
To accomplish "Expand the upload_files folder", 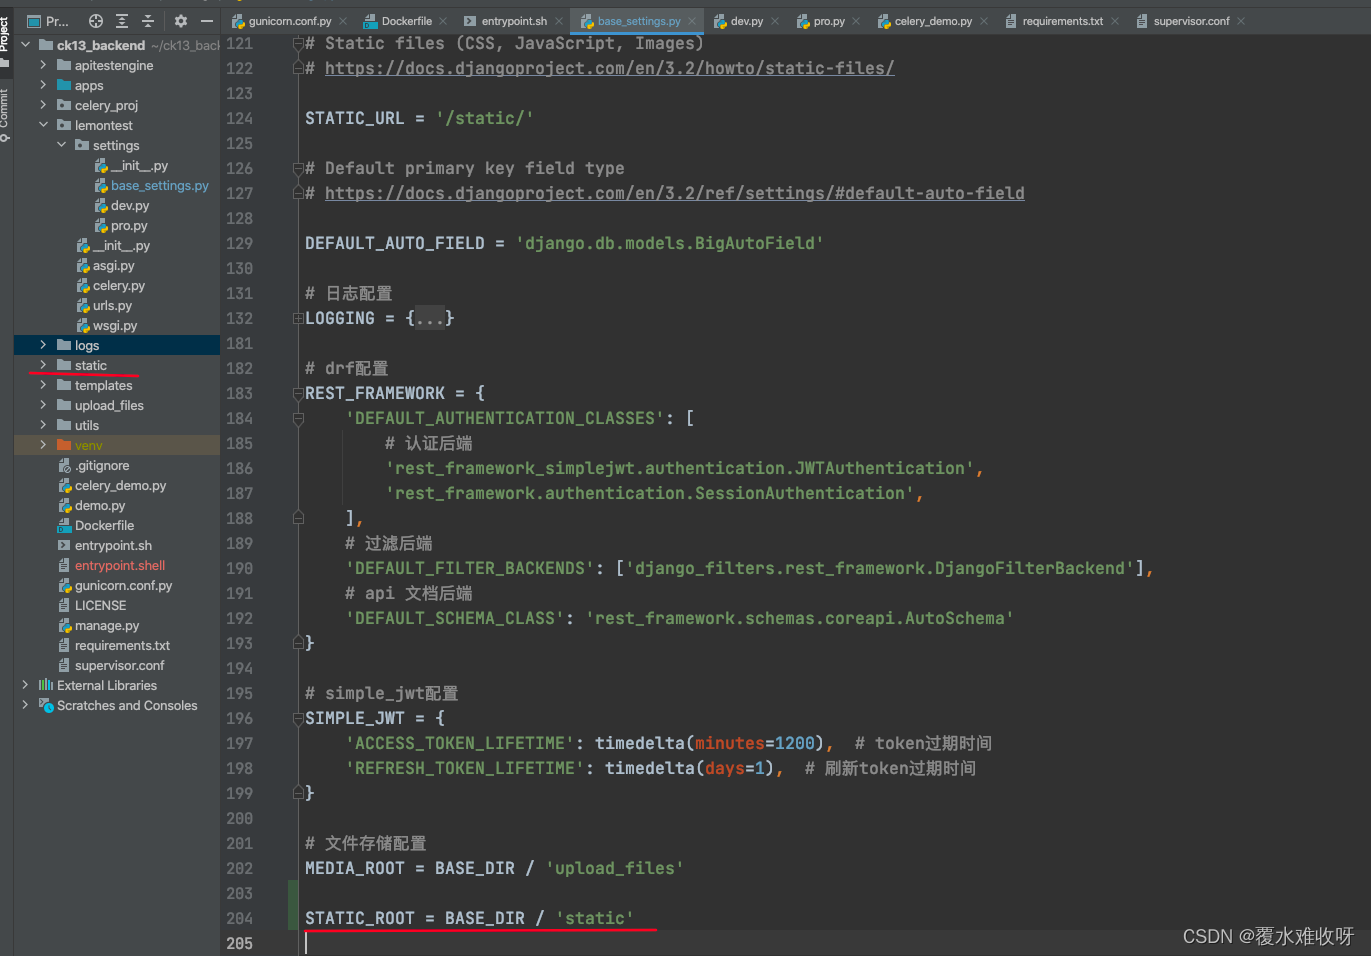I will pyautogui.click(x=43, y=405).
